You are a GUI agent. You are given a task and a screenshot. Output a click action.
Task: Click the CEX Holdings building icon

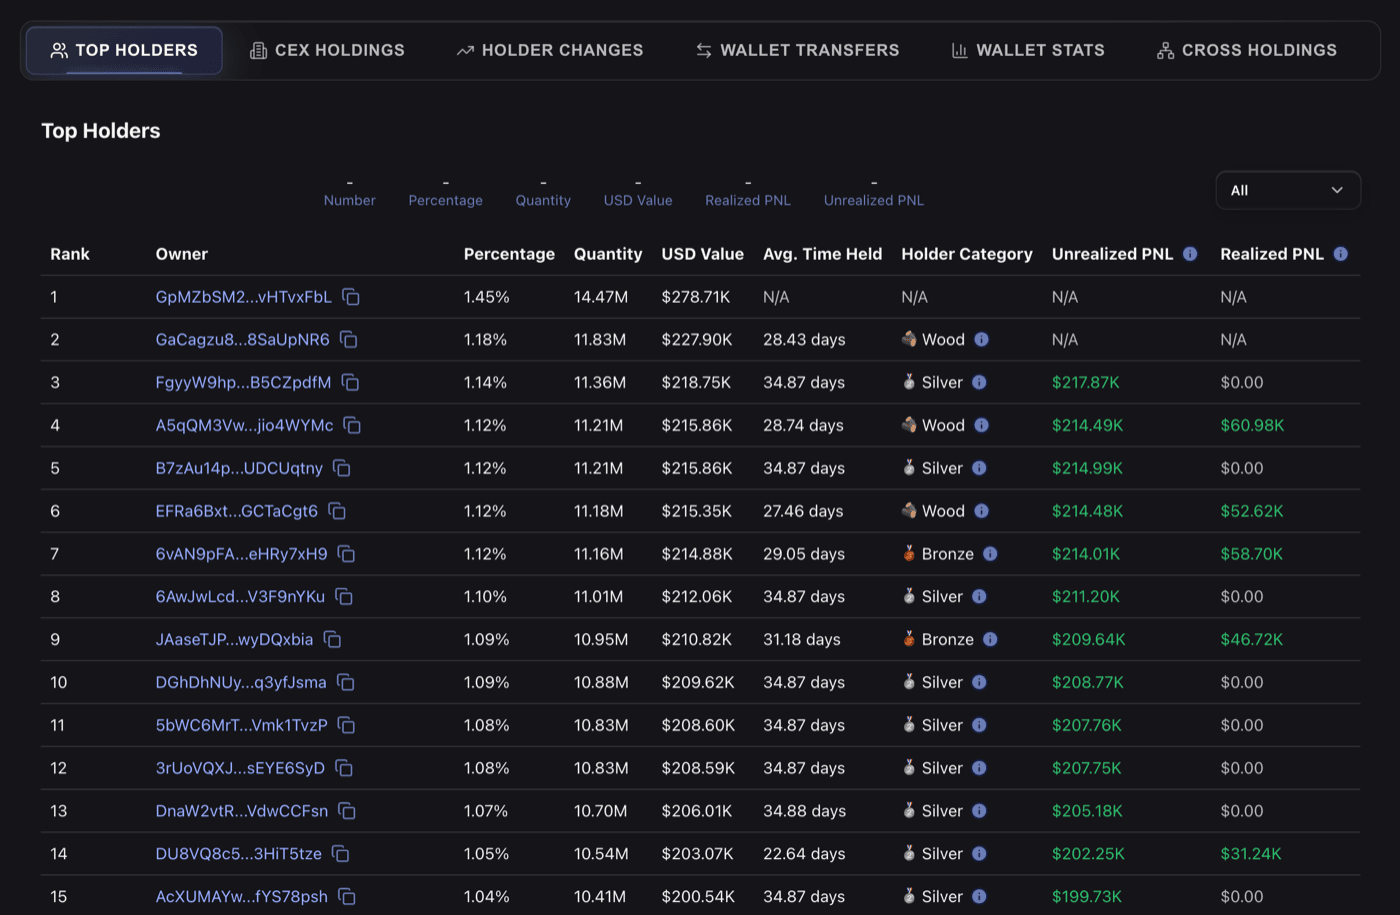click(260, 49)
